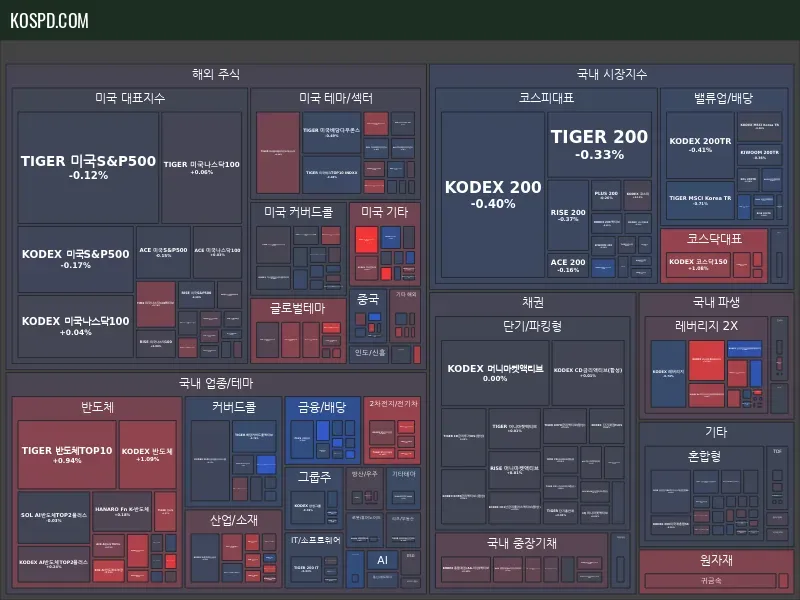Open the 국내 업종/테마 section header
The image size is (800, 600).
tap(216, 383)
